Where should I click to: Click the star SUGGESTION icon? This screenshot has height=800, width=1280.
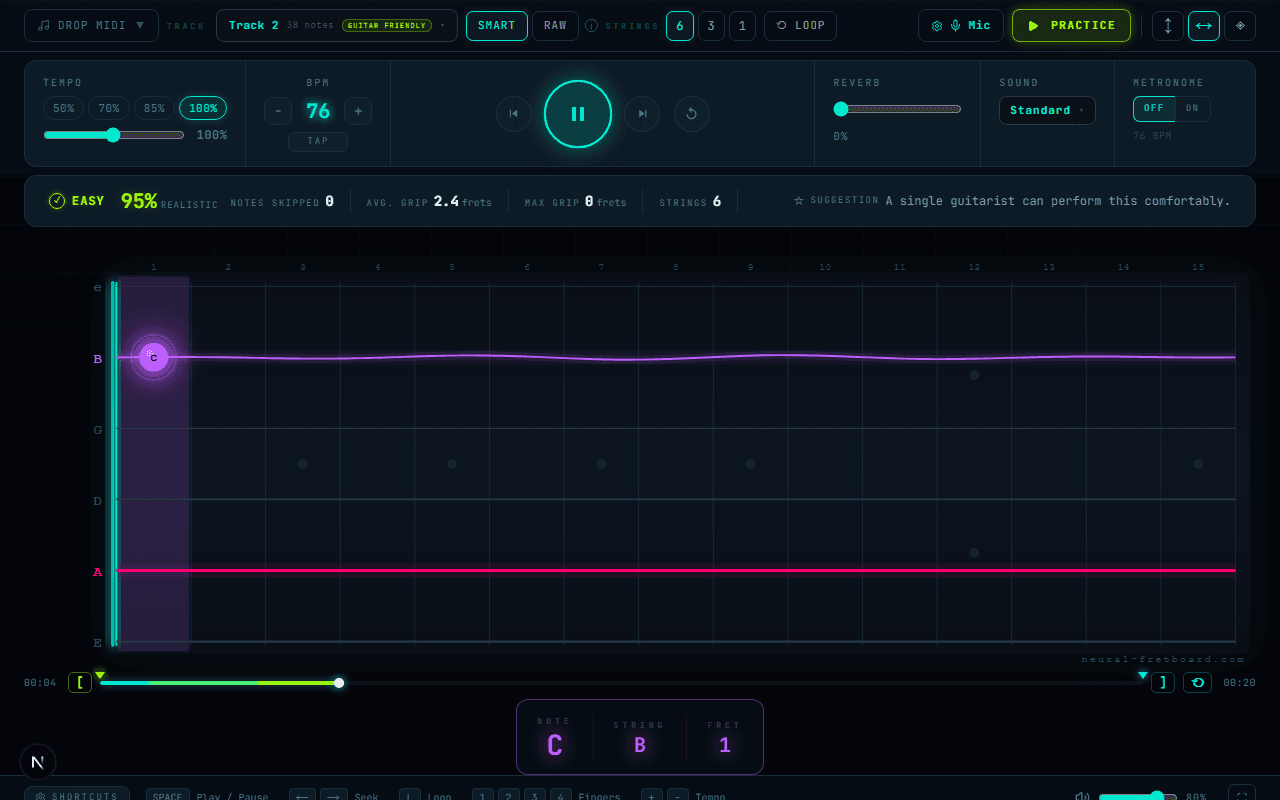tap(799, 201)
